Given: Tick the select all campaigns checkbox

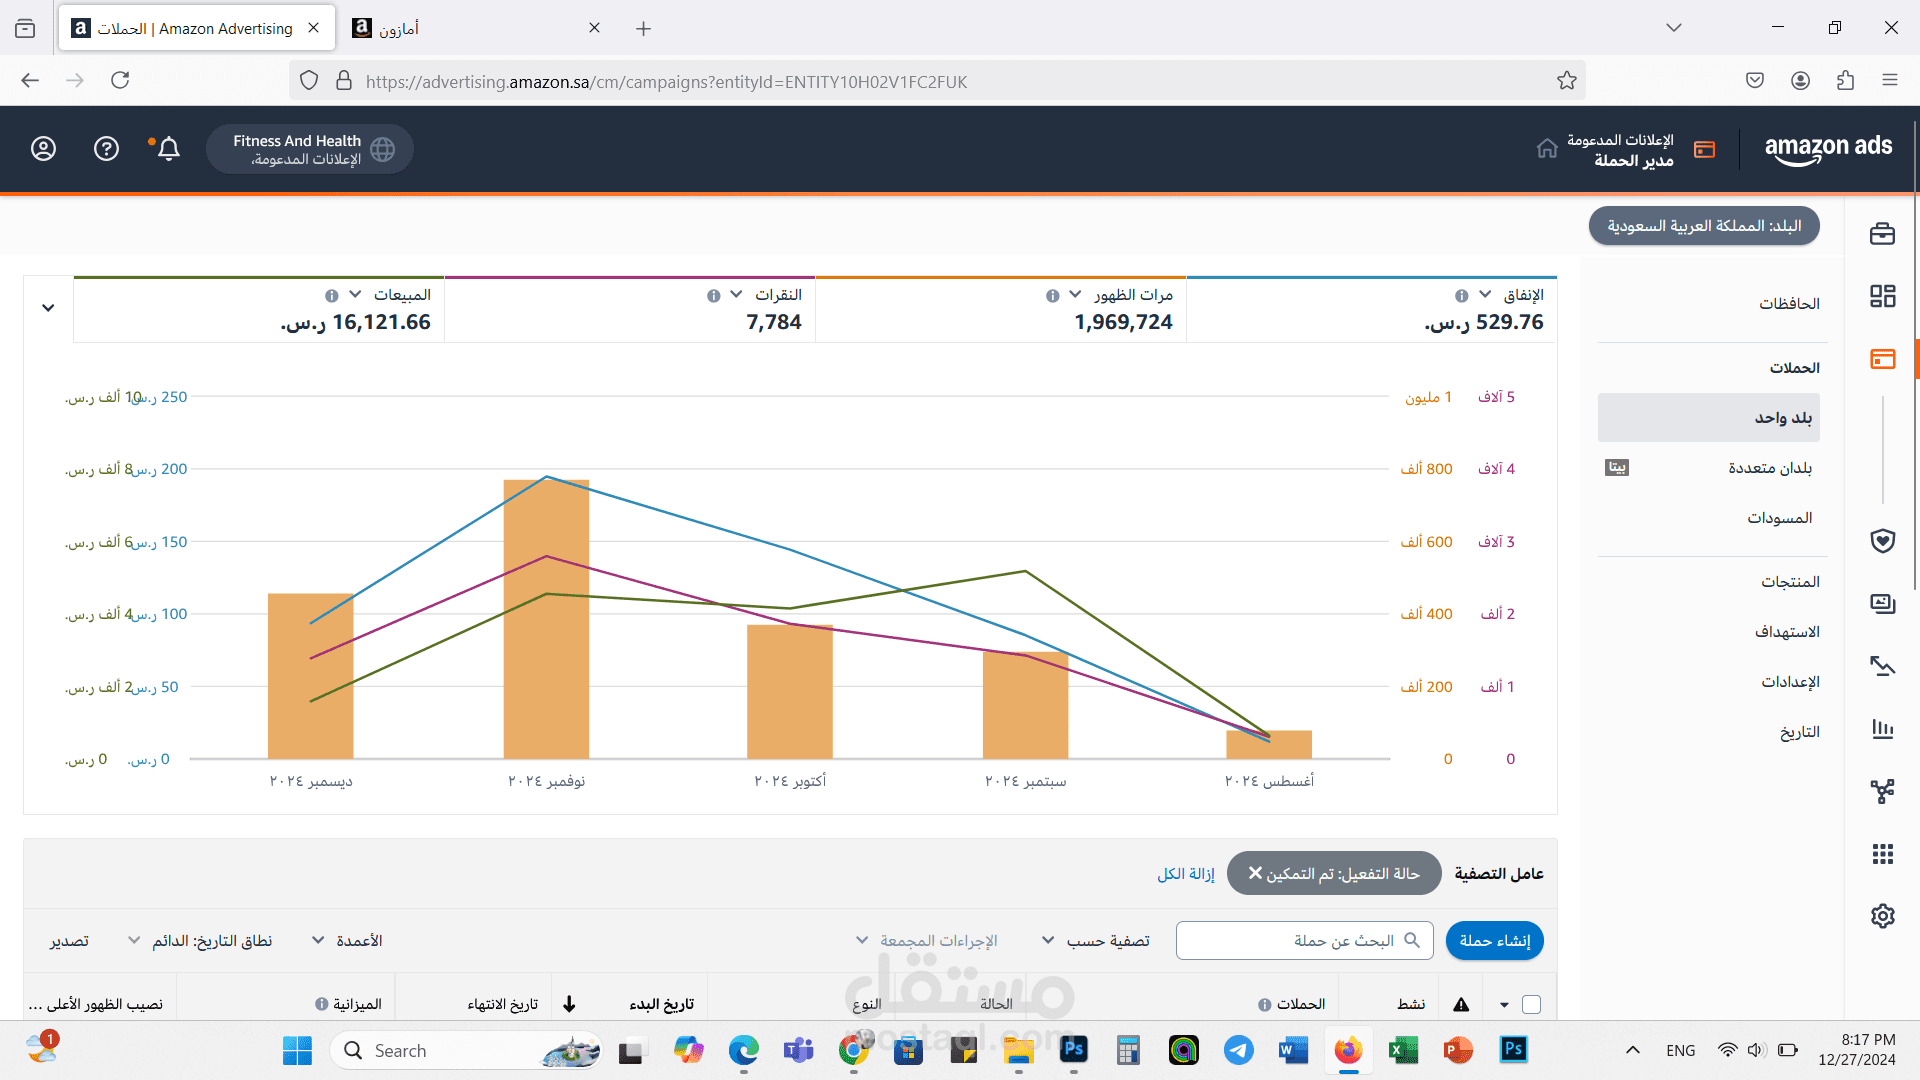Looking at the screenshot, I should [1531, 1004].
